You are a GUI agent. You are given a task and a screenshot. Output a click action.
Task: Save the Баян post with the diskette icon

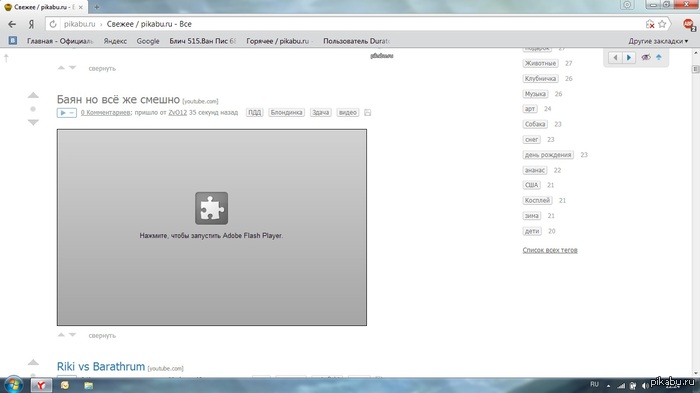[367, 113]
